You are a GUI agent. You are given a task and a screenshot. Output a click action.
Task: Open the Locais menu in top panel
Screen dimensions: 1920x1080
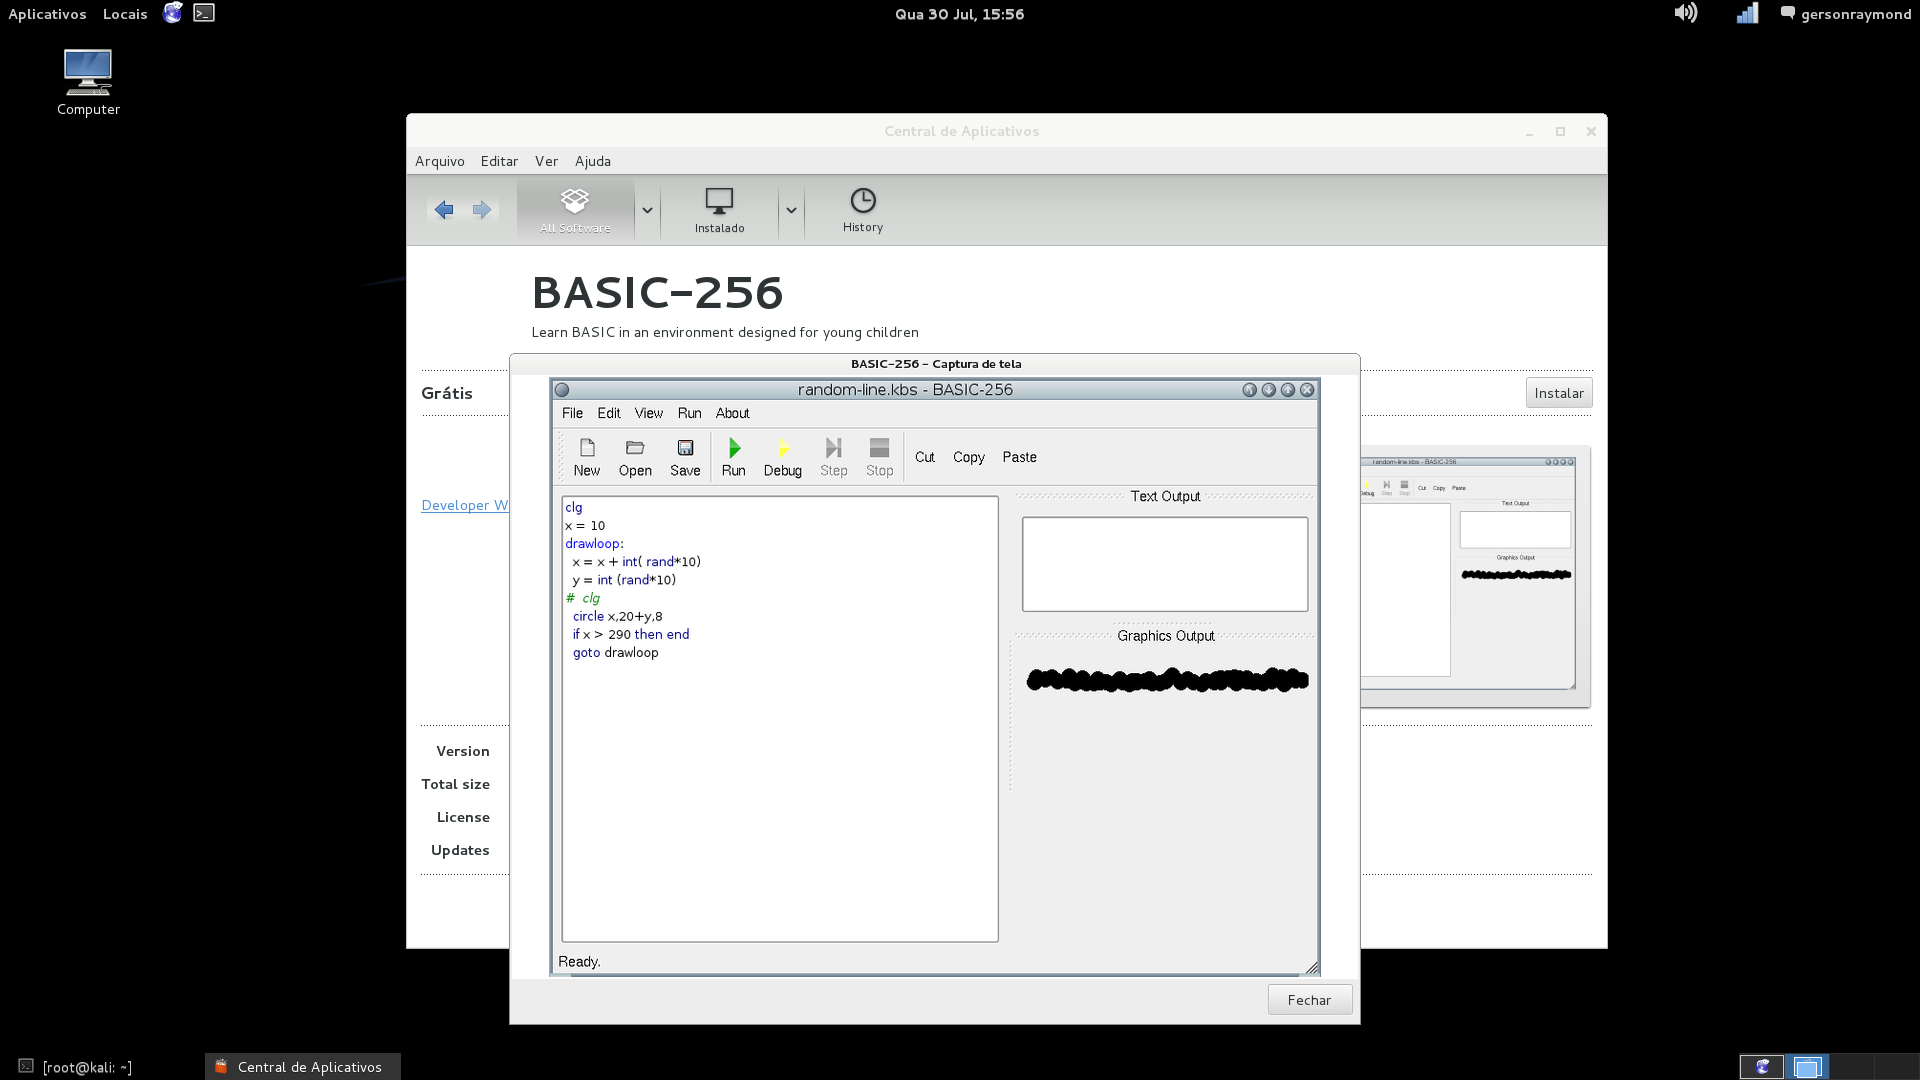click(125, 14)
